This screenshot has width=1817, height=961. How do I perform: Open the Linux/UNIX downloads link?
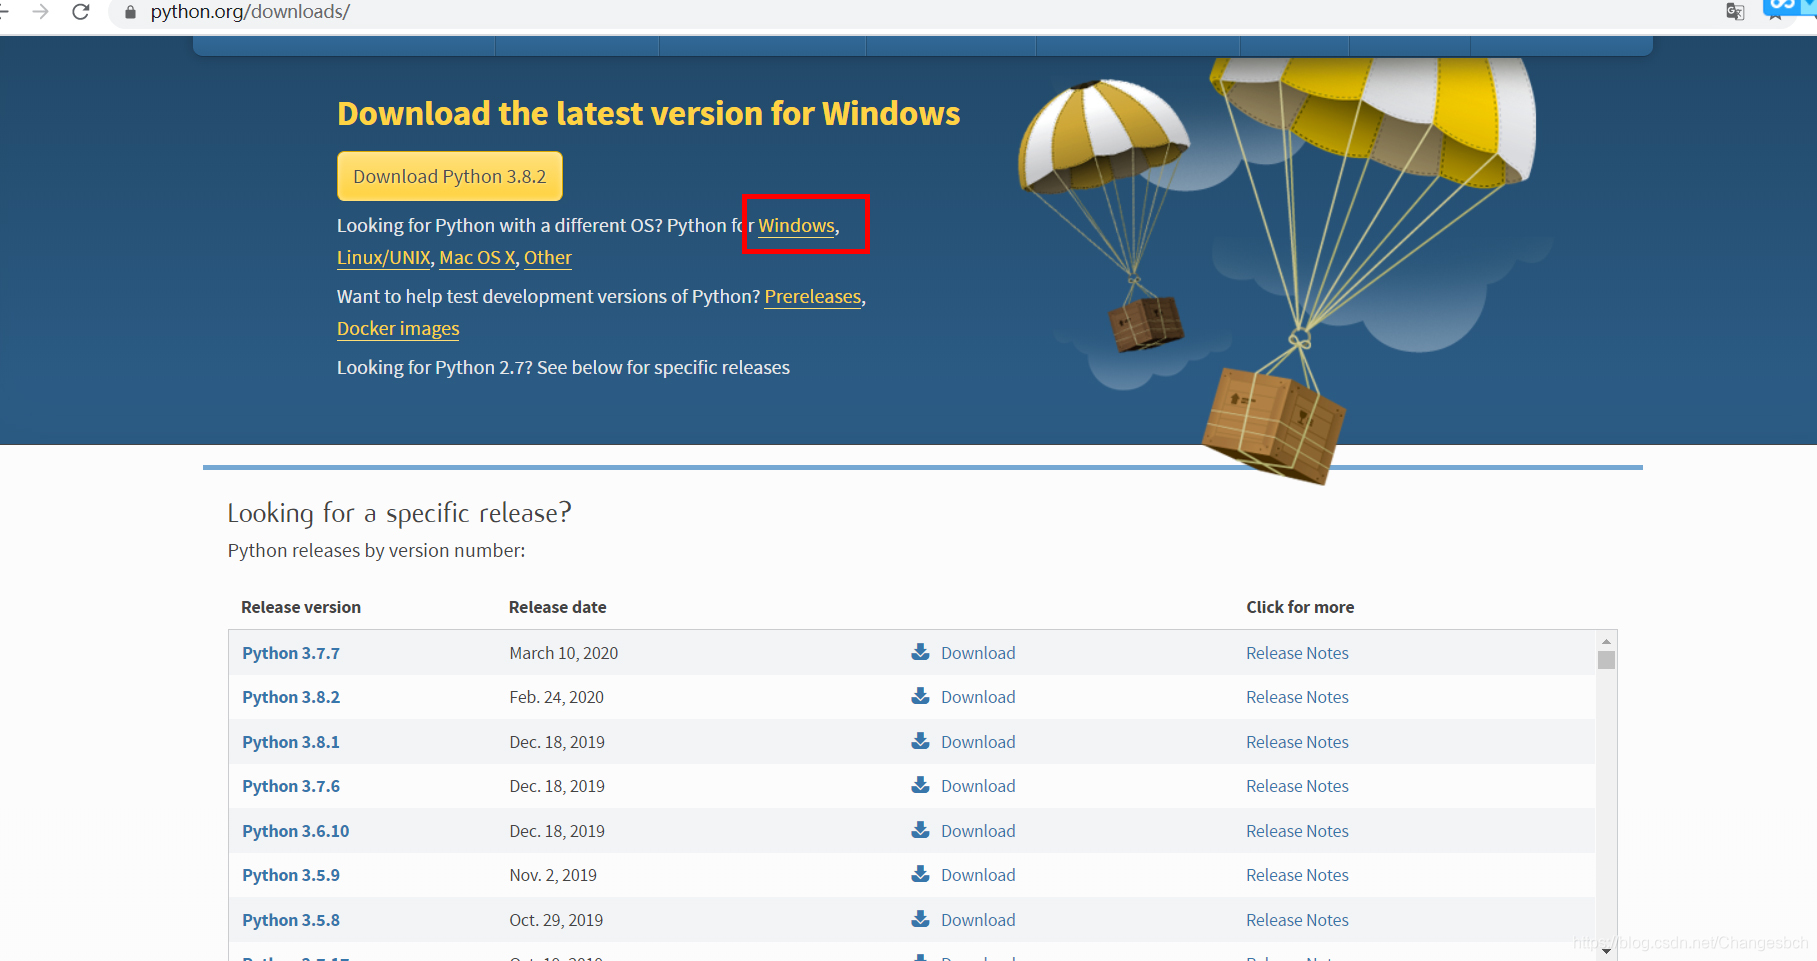pos(384,257)
